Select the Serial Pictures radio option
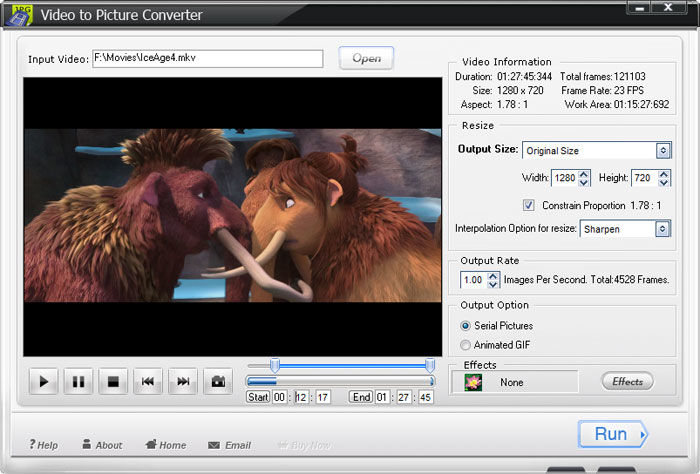The width and height of the screenshot is (700, 474). [x=466, y=326]
